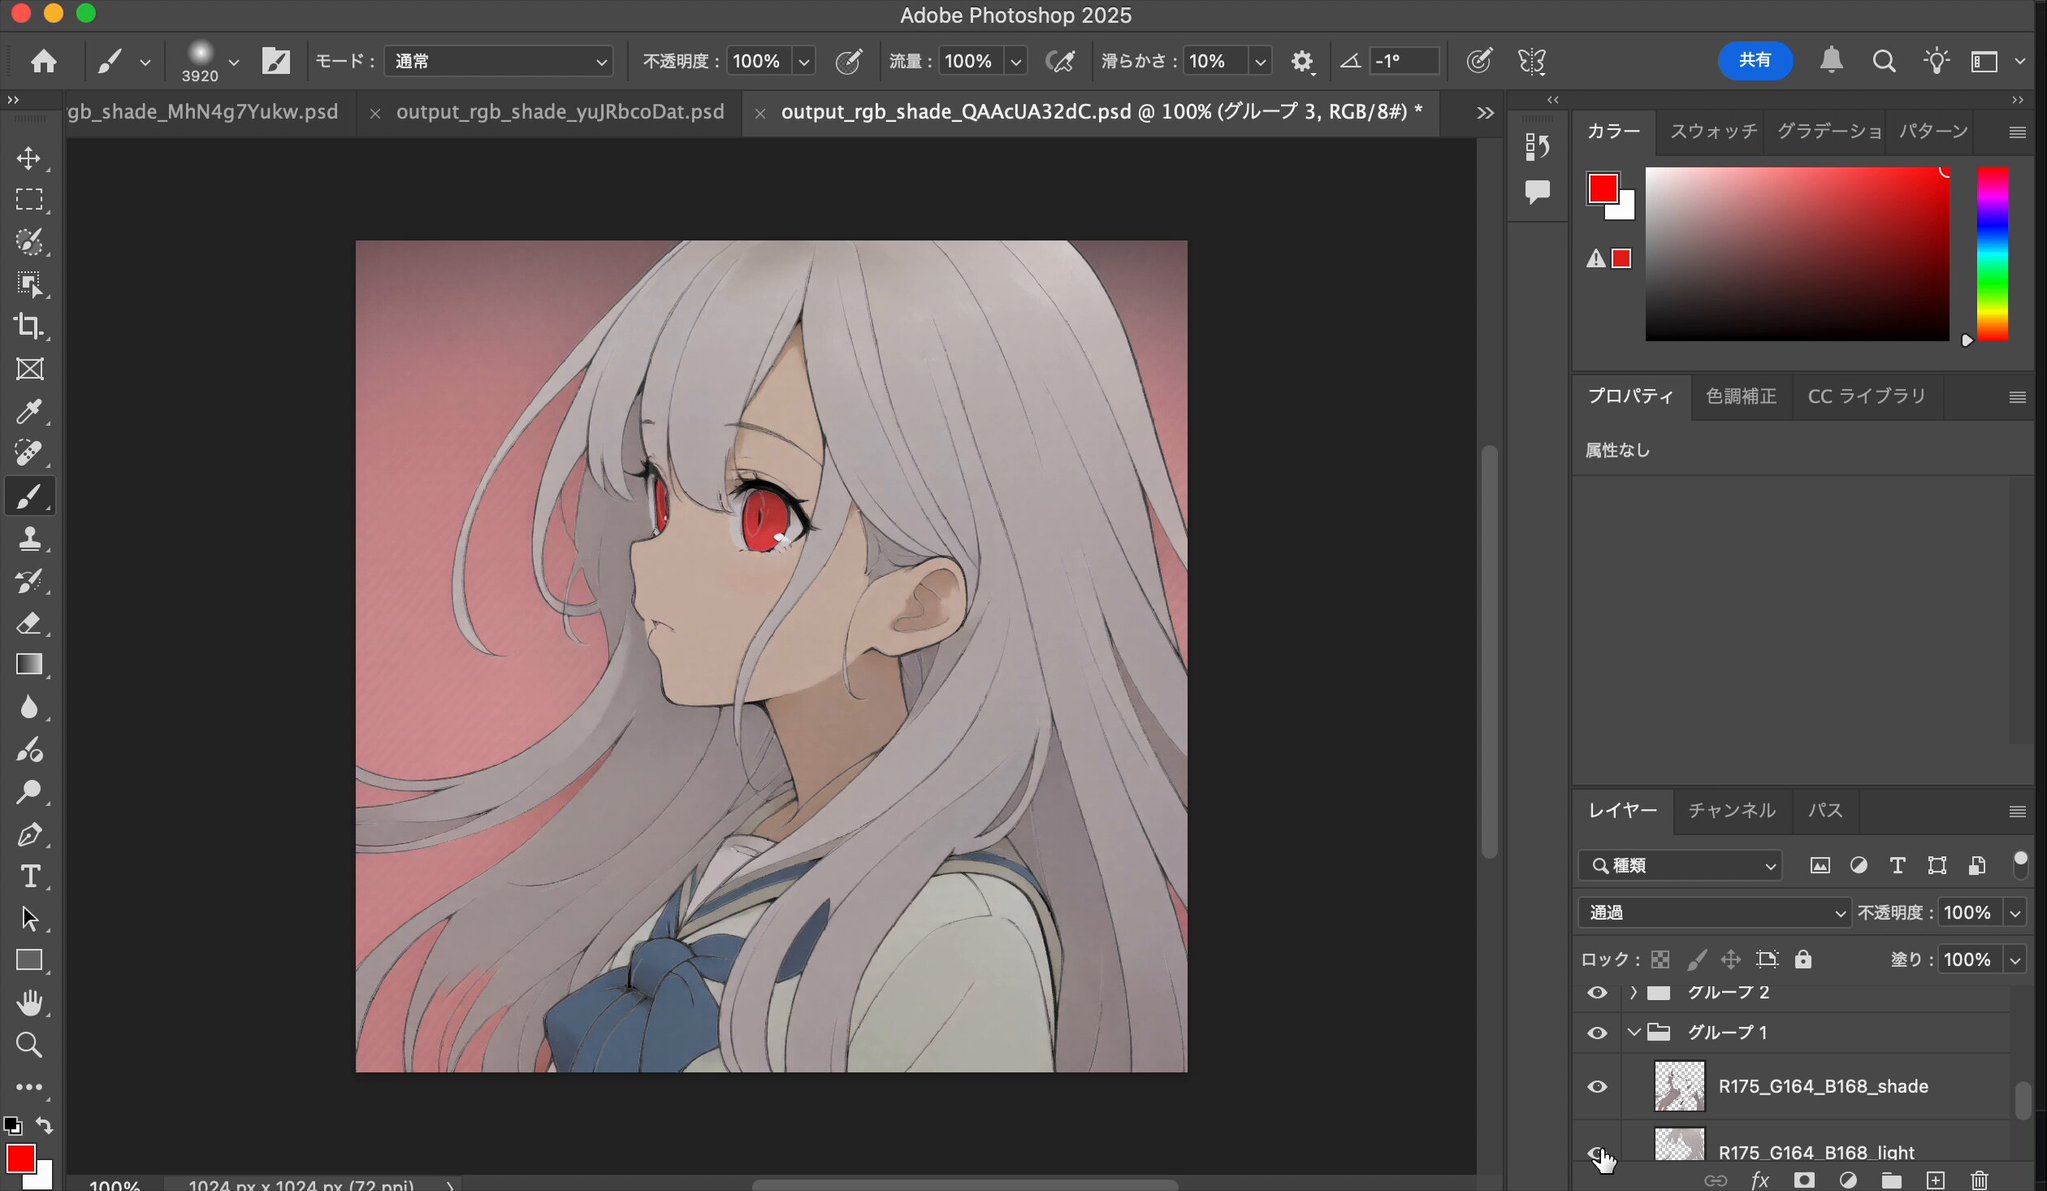The image size is (2047, 1191).
Task: Click the blue 共有 button
Action: [1754, 60]
